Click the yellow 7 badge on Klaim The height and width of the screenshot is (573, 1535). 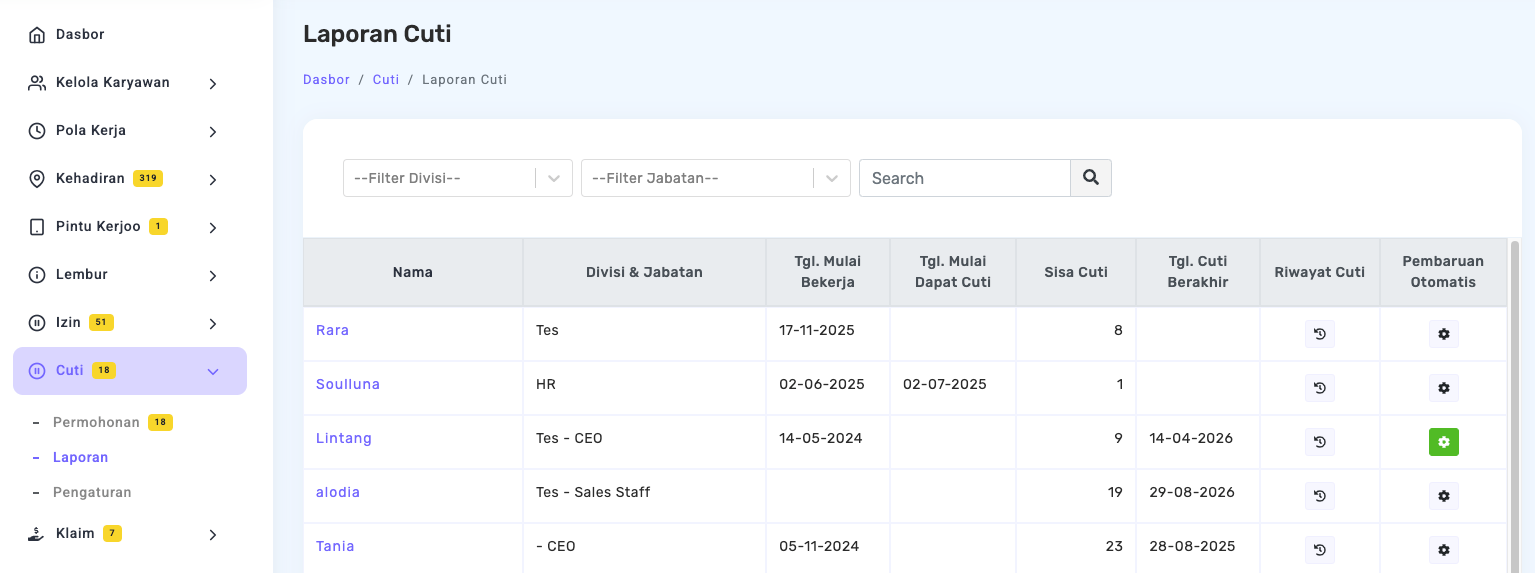click(x=113, y=534)
